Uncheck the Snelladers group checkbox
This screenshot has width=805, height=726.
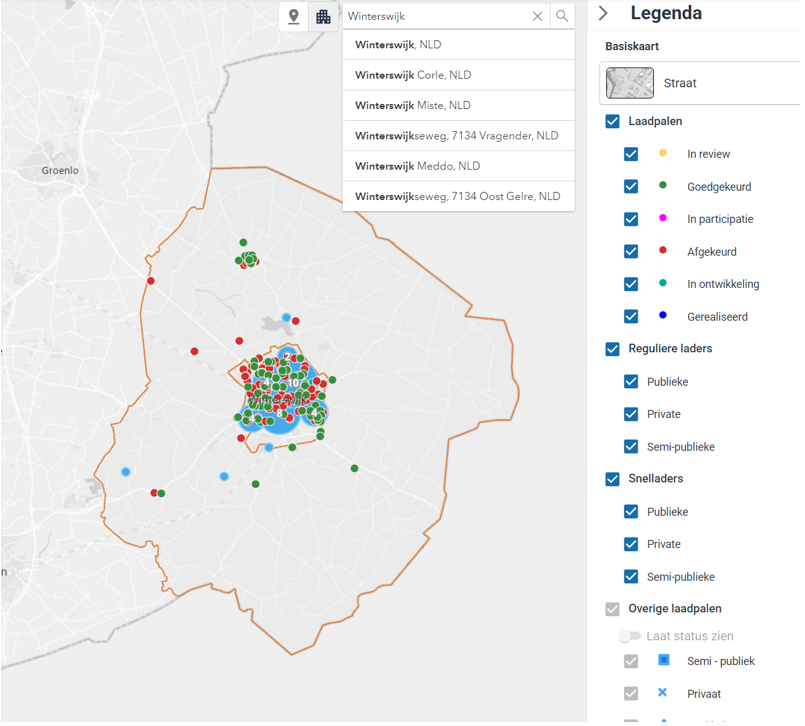point(613,479)
